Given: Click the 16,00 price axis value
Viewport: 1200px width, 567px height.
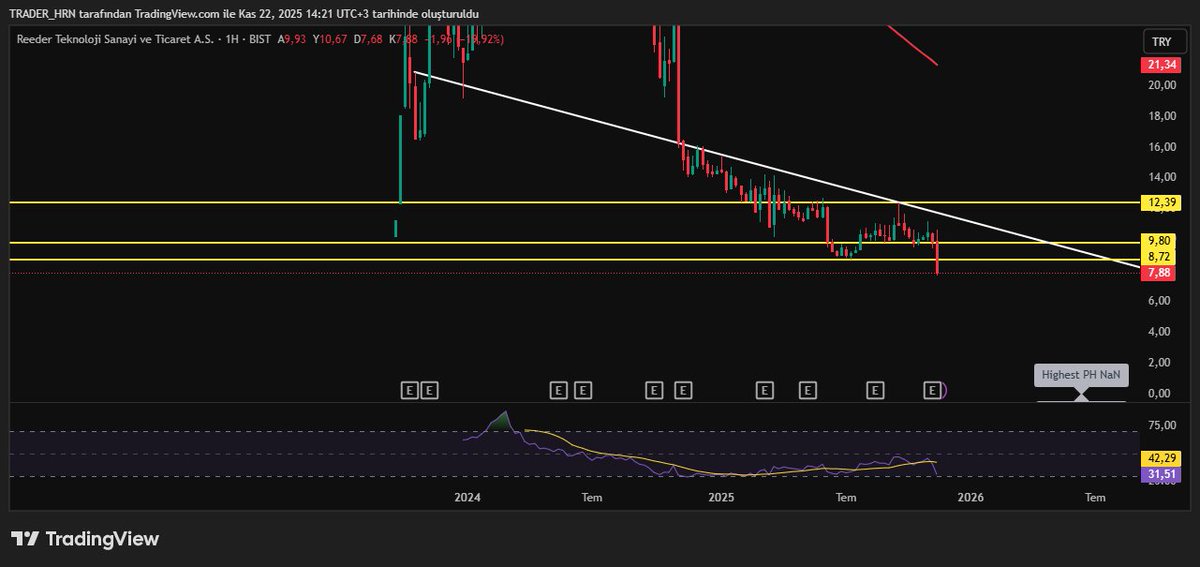Looking at the screenshot, I should (x=1161, y=147).
